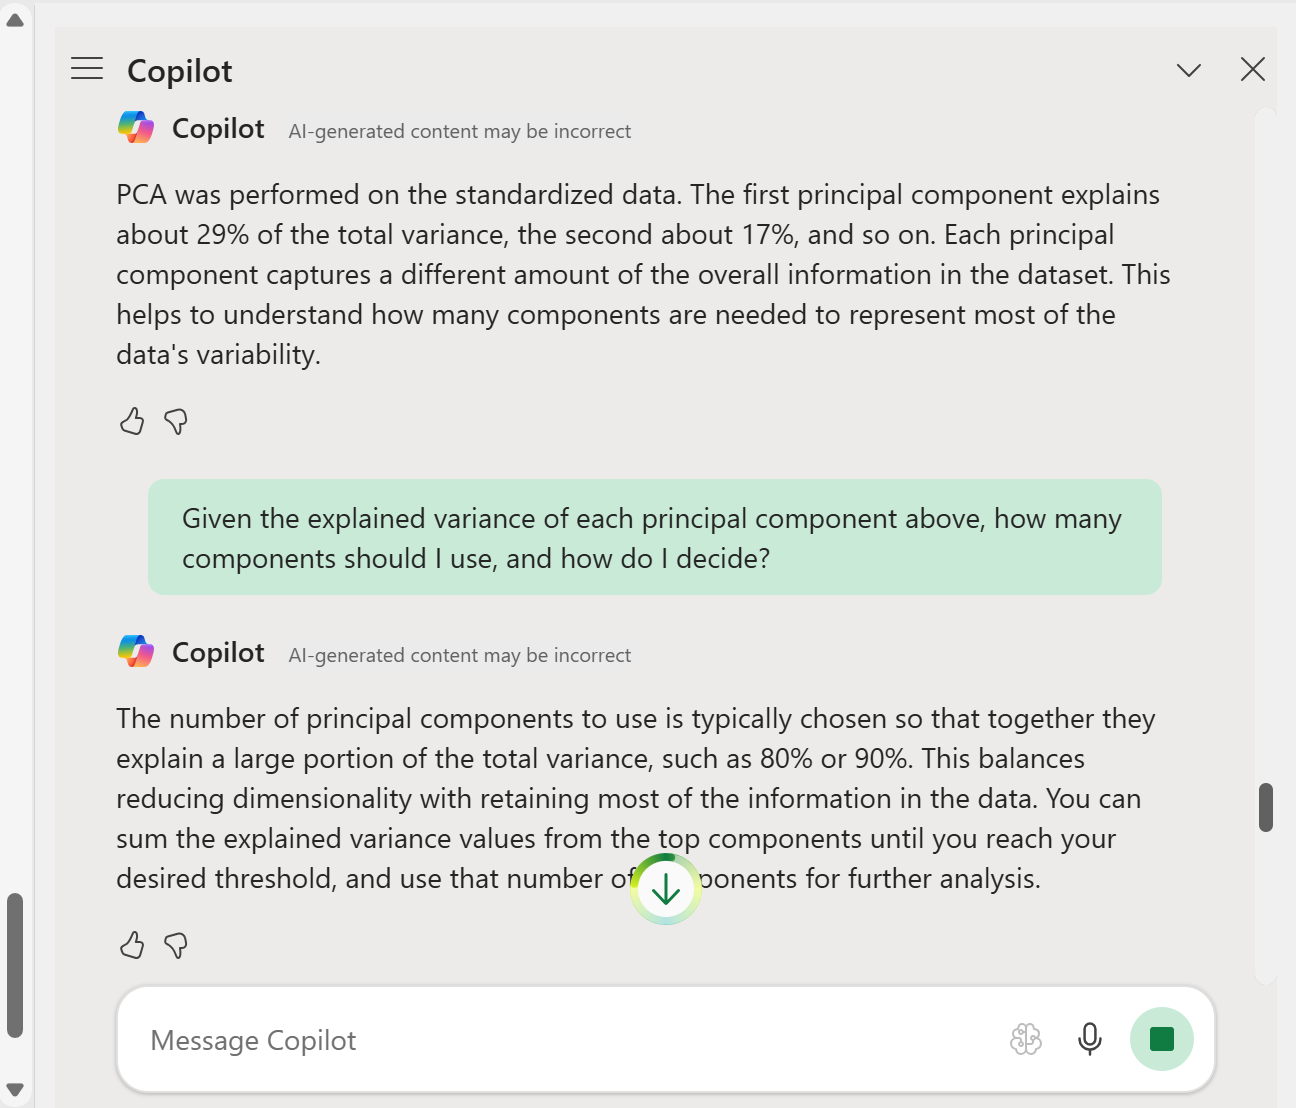Open the reasoning brain icon in message box
The image size is (1296, 1108).
(x=1025, y=1039)
